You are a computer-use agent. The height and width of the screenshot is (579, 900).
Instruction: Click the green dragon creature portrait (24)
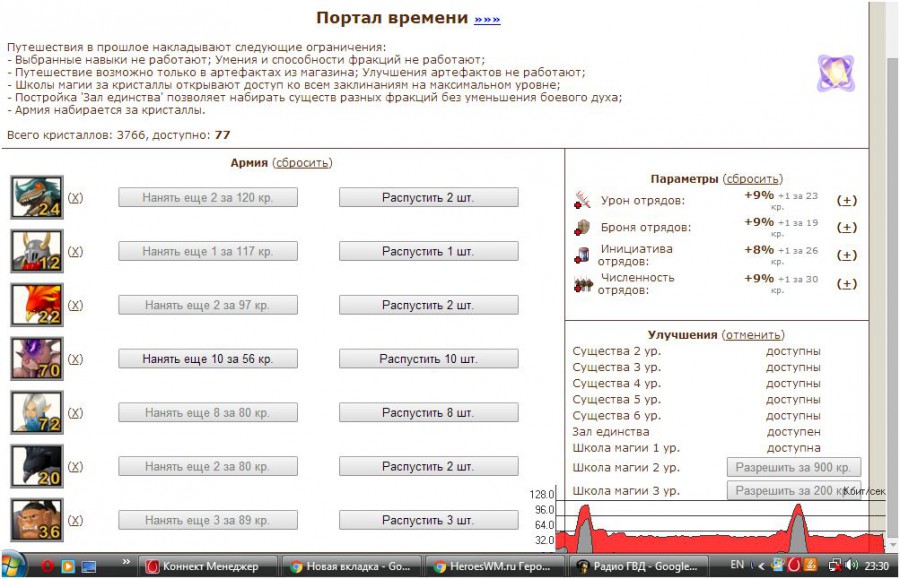click(36, 197)
